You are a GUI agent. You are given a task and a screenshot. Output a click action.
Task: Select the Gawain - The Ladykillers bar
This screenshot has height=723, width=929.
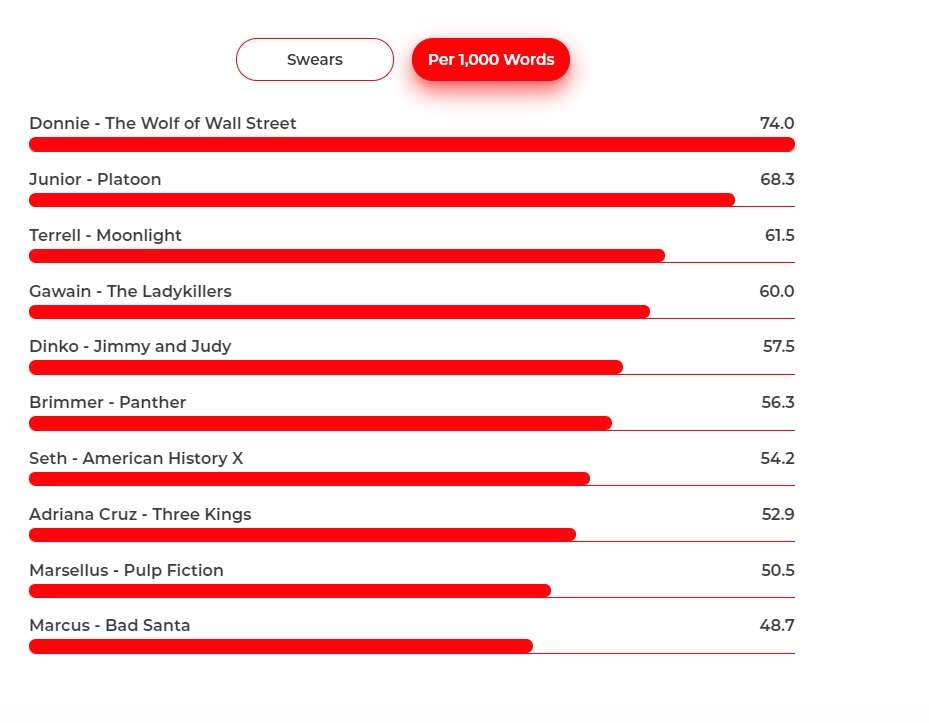click(x=340, y=312)
